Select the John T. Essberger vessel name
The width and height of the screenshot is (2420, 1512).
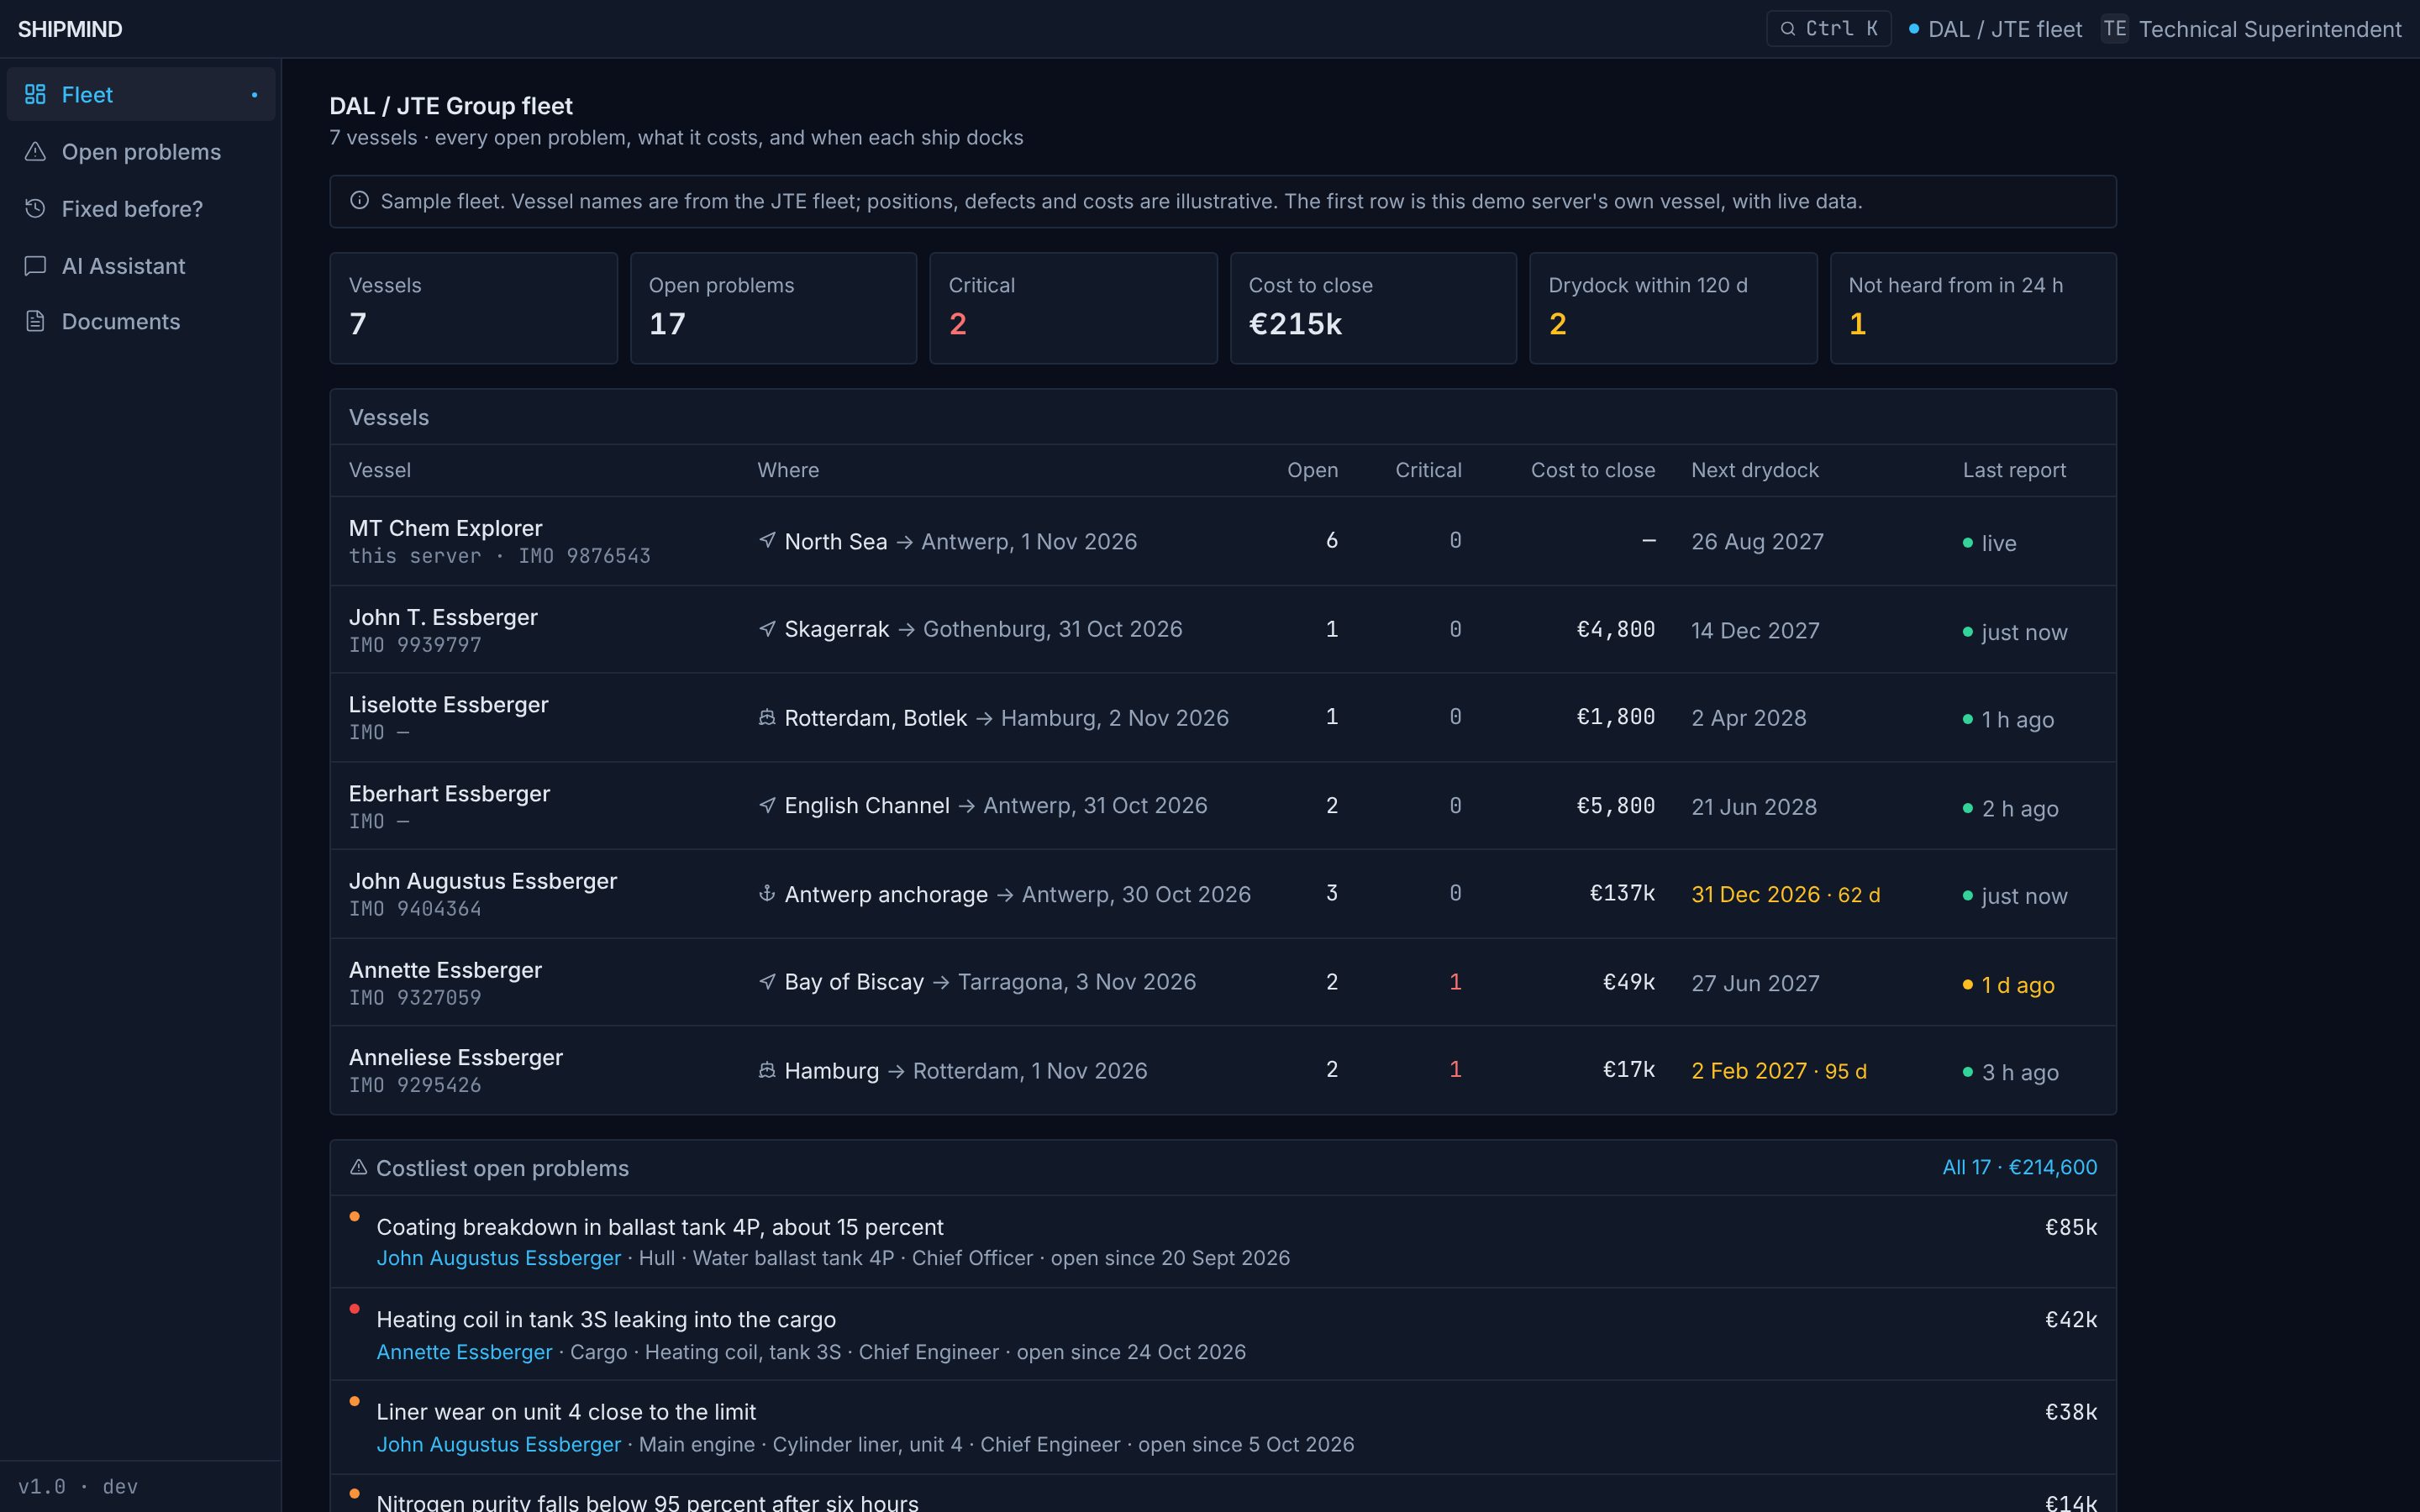[x=443, y=617]
